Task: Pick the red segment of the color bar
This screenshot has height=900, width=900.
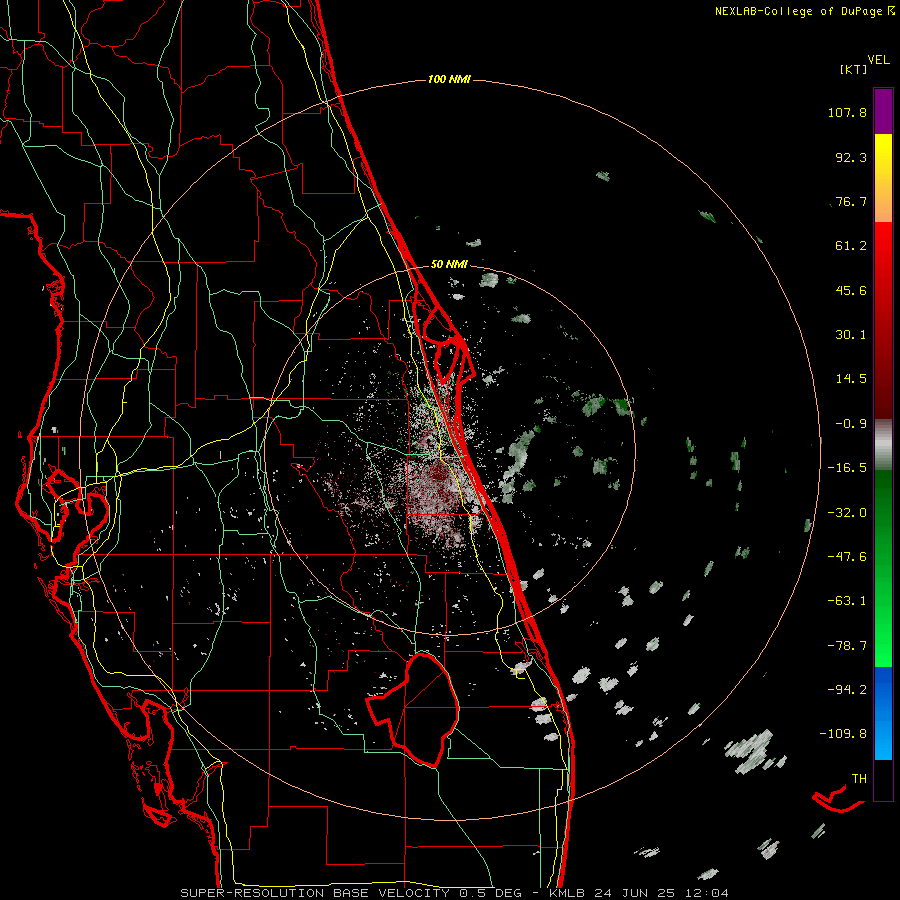Action: 883,320
